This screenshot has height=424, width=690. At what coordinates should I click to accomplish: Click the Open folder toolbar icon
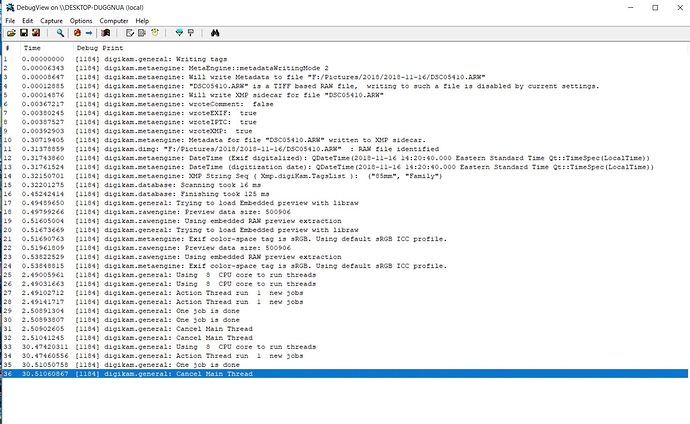click(12, 33)
